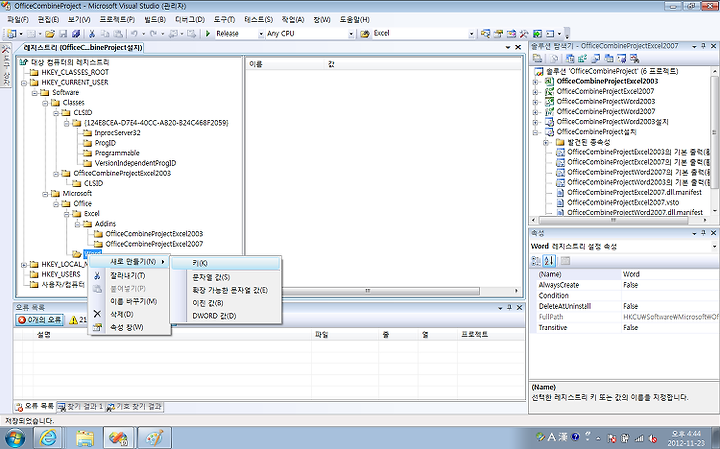Open the Registry Editor icon in Solution Explorer
720x449 pixels.
click(x=583, y=58)
